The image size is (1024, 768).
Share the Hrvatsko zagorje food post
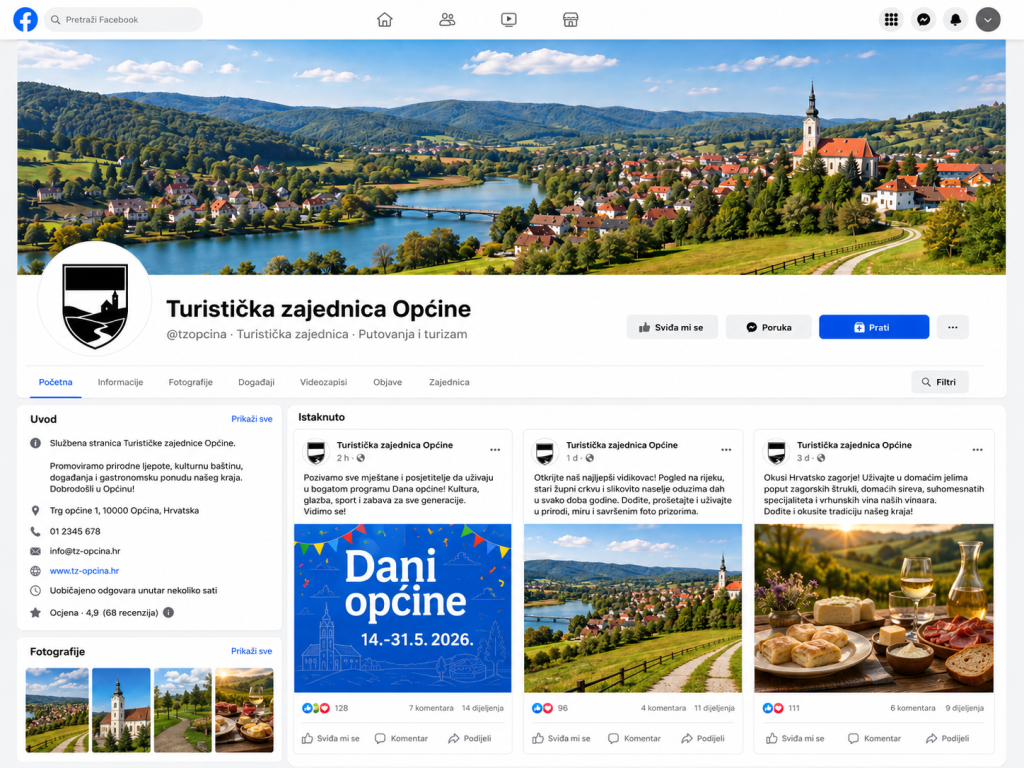[947, 739]
